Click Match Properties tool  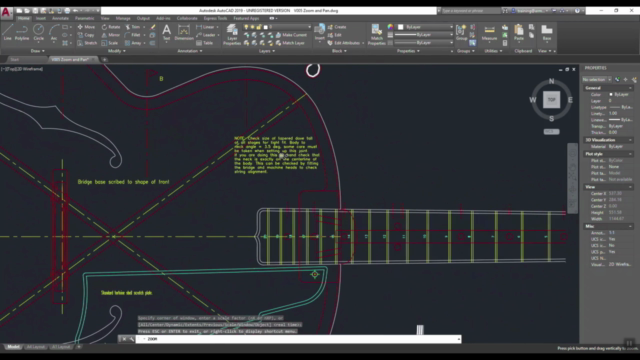tap(377, 34)
